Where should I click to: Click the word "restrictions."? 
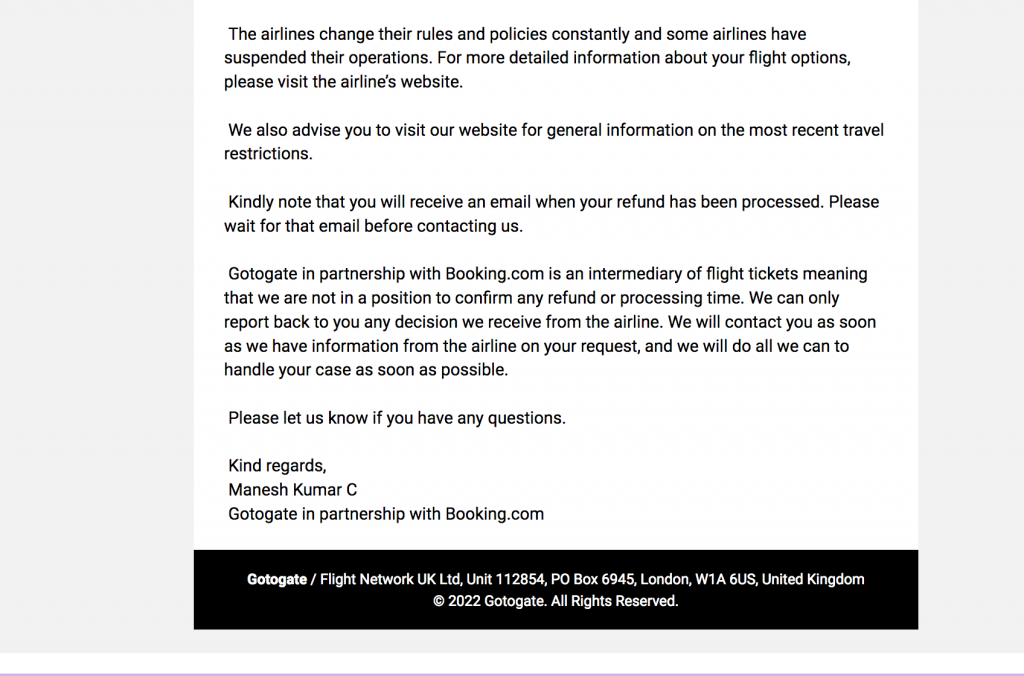point(268,154)
